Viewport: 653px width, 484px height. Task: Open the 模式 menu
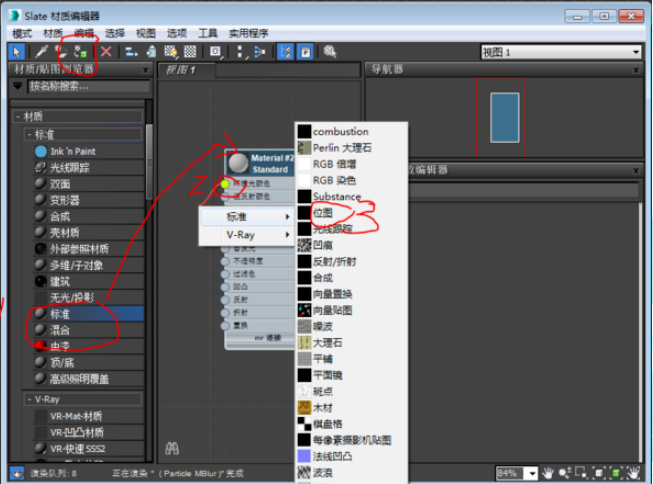[22, 33]
